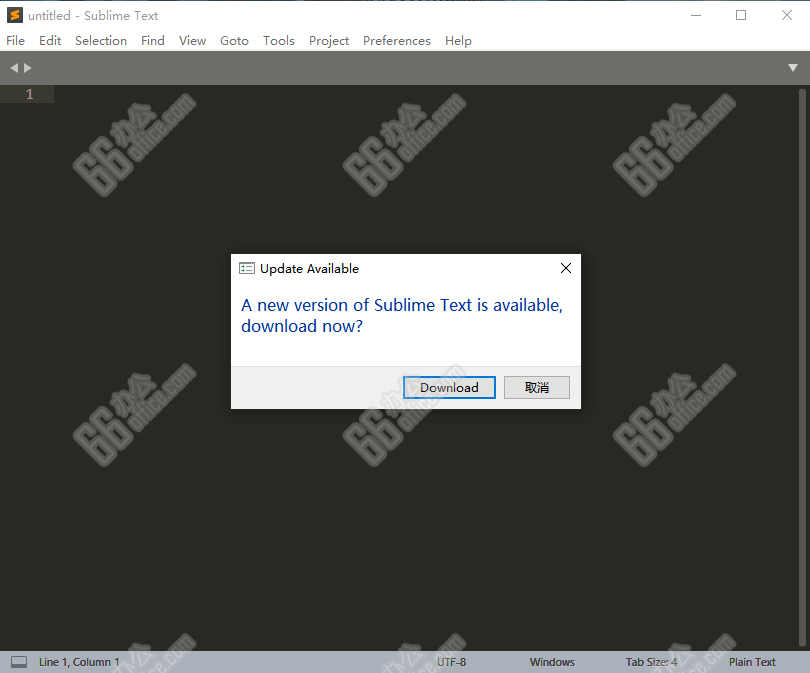
Task: Click the next tab right arrow
Action: tap(28, 68)
